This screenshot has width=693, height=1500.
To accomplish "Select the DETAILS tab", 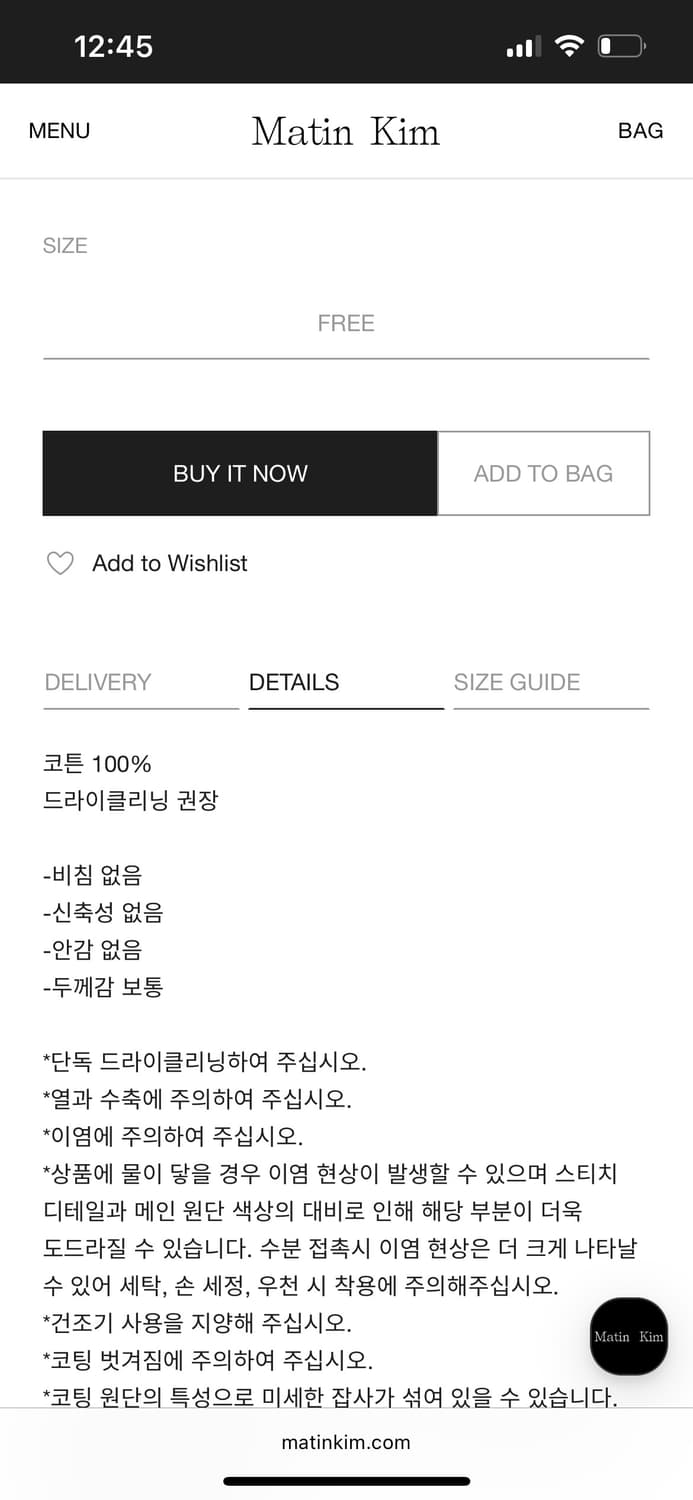I will (294, 682).
